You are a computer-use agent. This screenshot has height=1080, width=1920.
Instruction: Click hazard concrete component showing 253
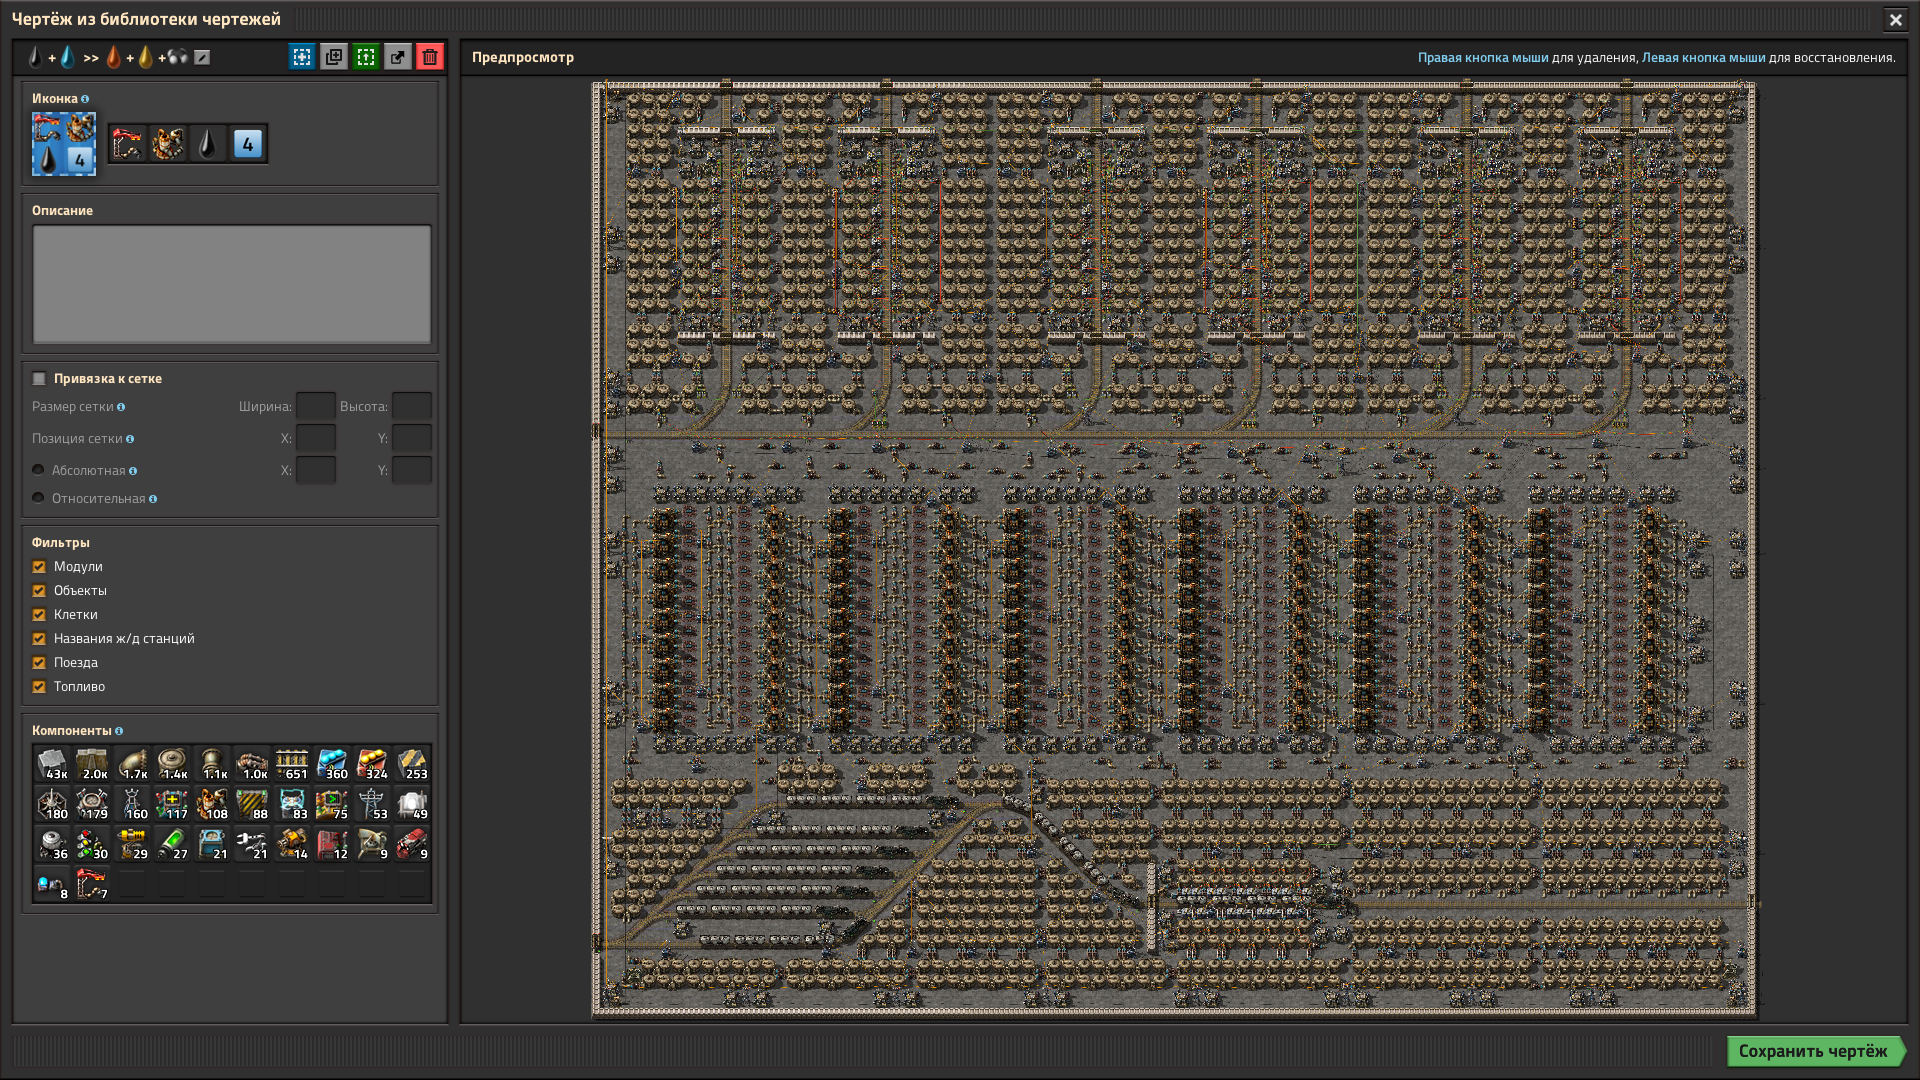[412, 764]
